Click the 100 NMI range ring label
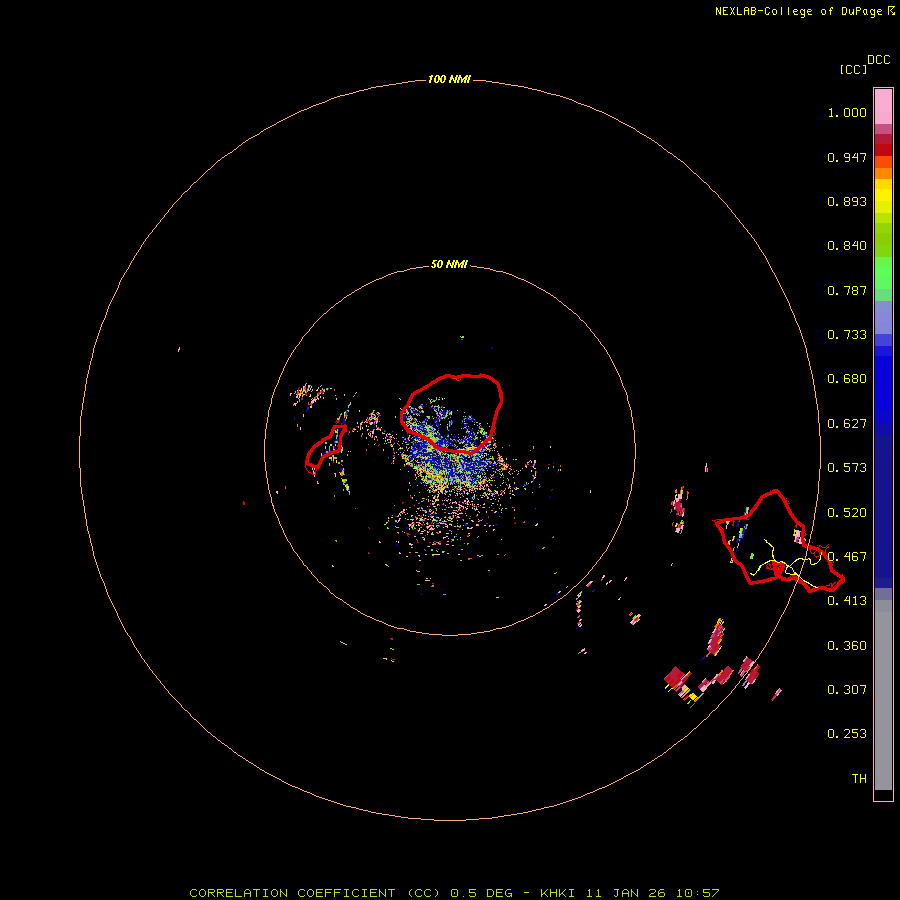 pos(449,79)
